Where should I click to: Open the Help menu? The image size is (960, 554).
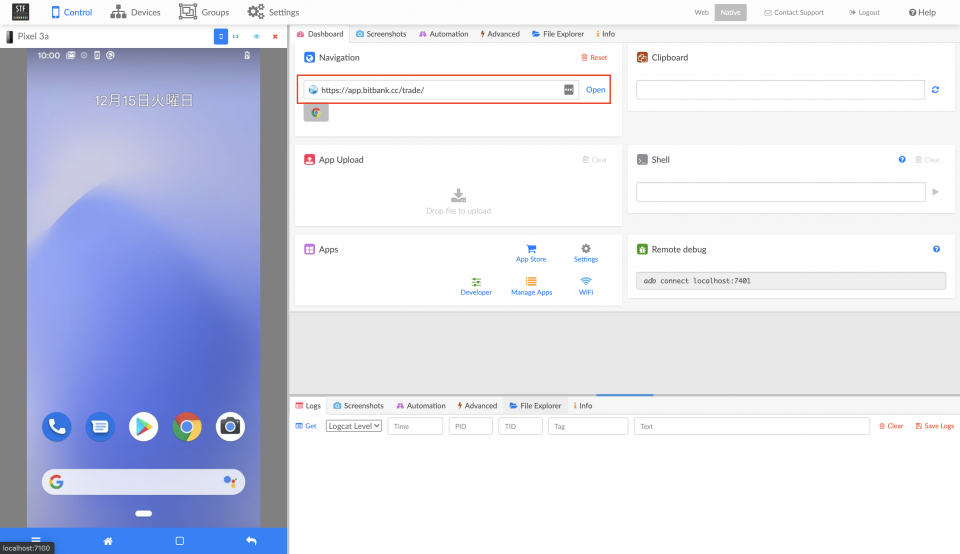(x=922, y=12)
